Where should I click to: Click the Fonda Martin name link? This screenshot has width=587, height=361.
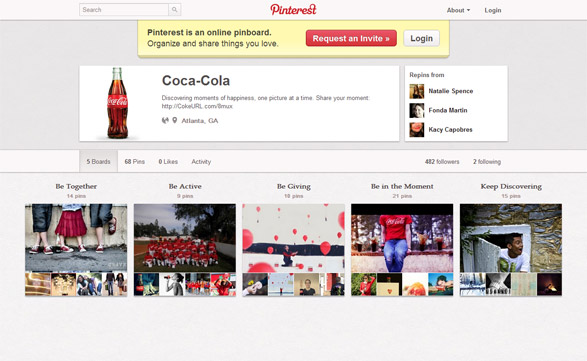pyautogui.click(x=448, y=110)
